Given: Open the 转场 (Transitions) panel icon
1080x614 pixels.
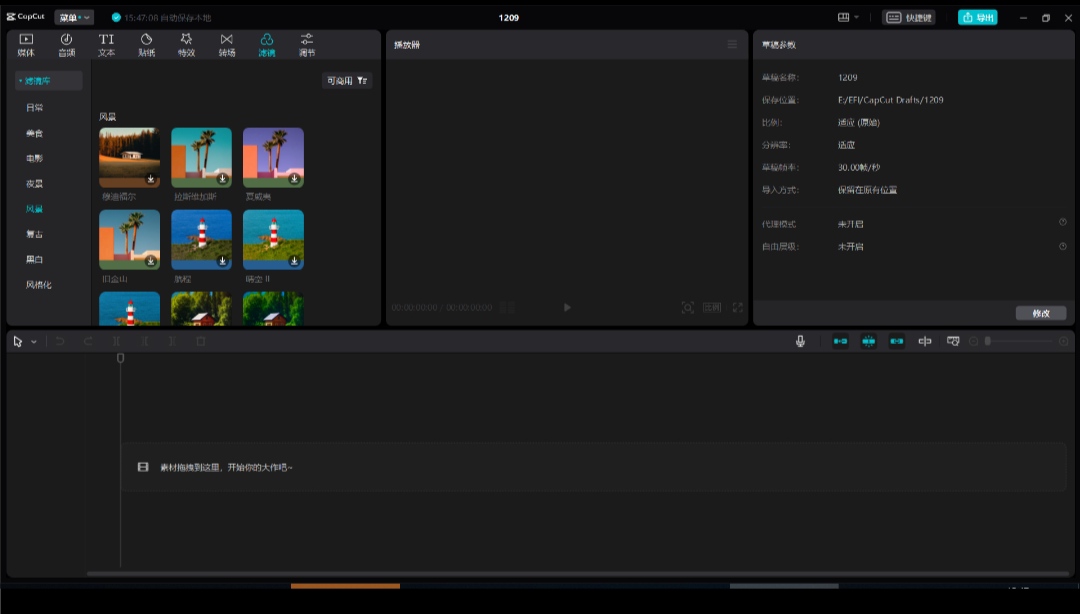Looking at the screenshot, I should click(x=226, y=44).
